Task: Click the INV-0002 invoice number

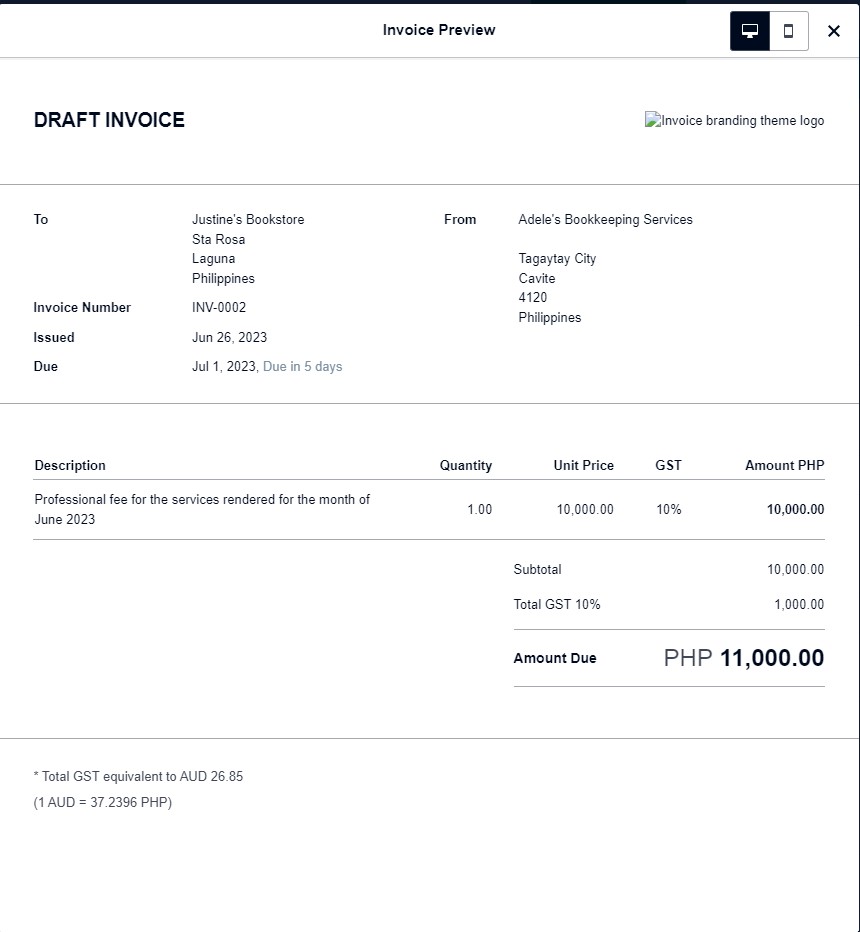Action: pyautogui.click(x=219, y=308)
